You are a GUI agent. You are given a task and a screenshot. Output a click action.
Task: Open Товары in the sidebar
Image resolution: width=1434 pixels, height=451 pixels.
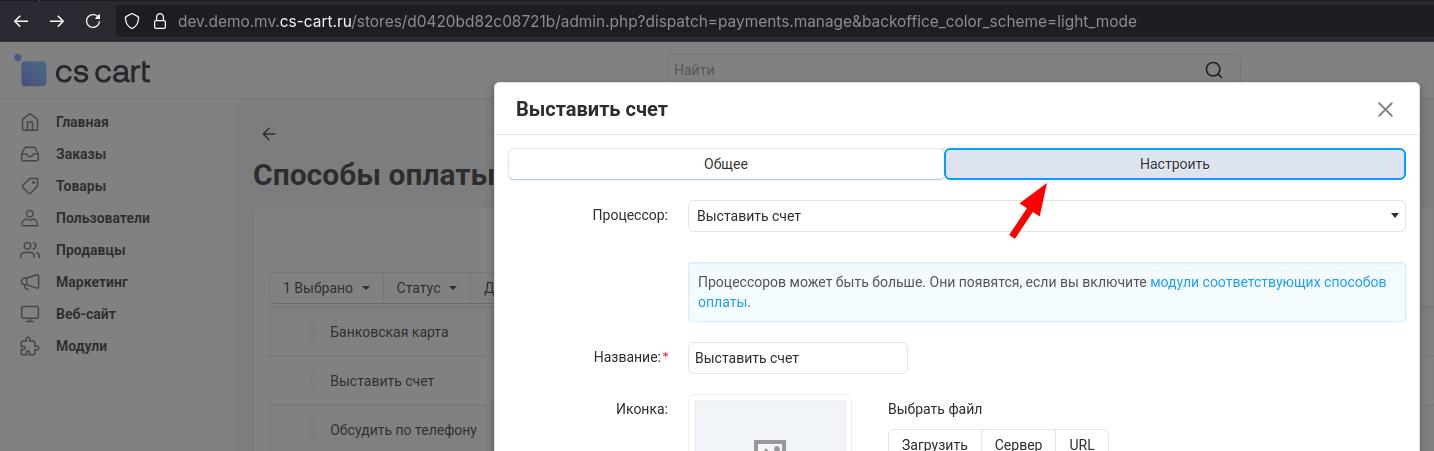81,186
